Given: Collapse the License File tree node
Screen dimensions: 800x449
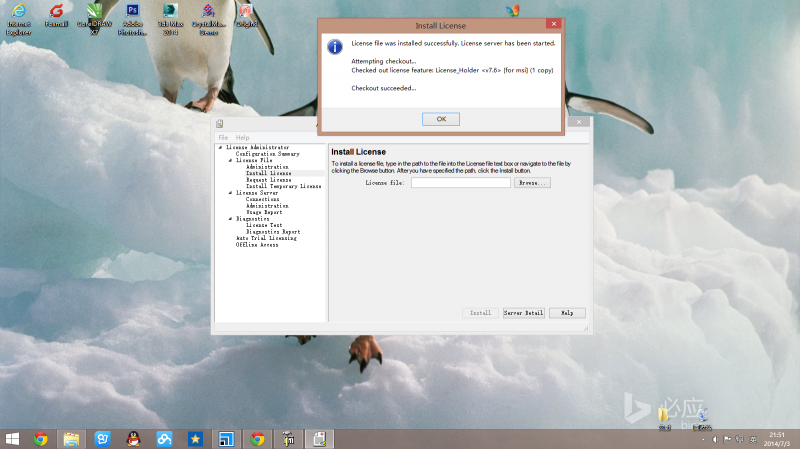Looking at the screenshot, I should click(230, 160).
